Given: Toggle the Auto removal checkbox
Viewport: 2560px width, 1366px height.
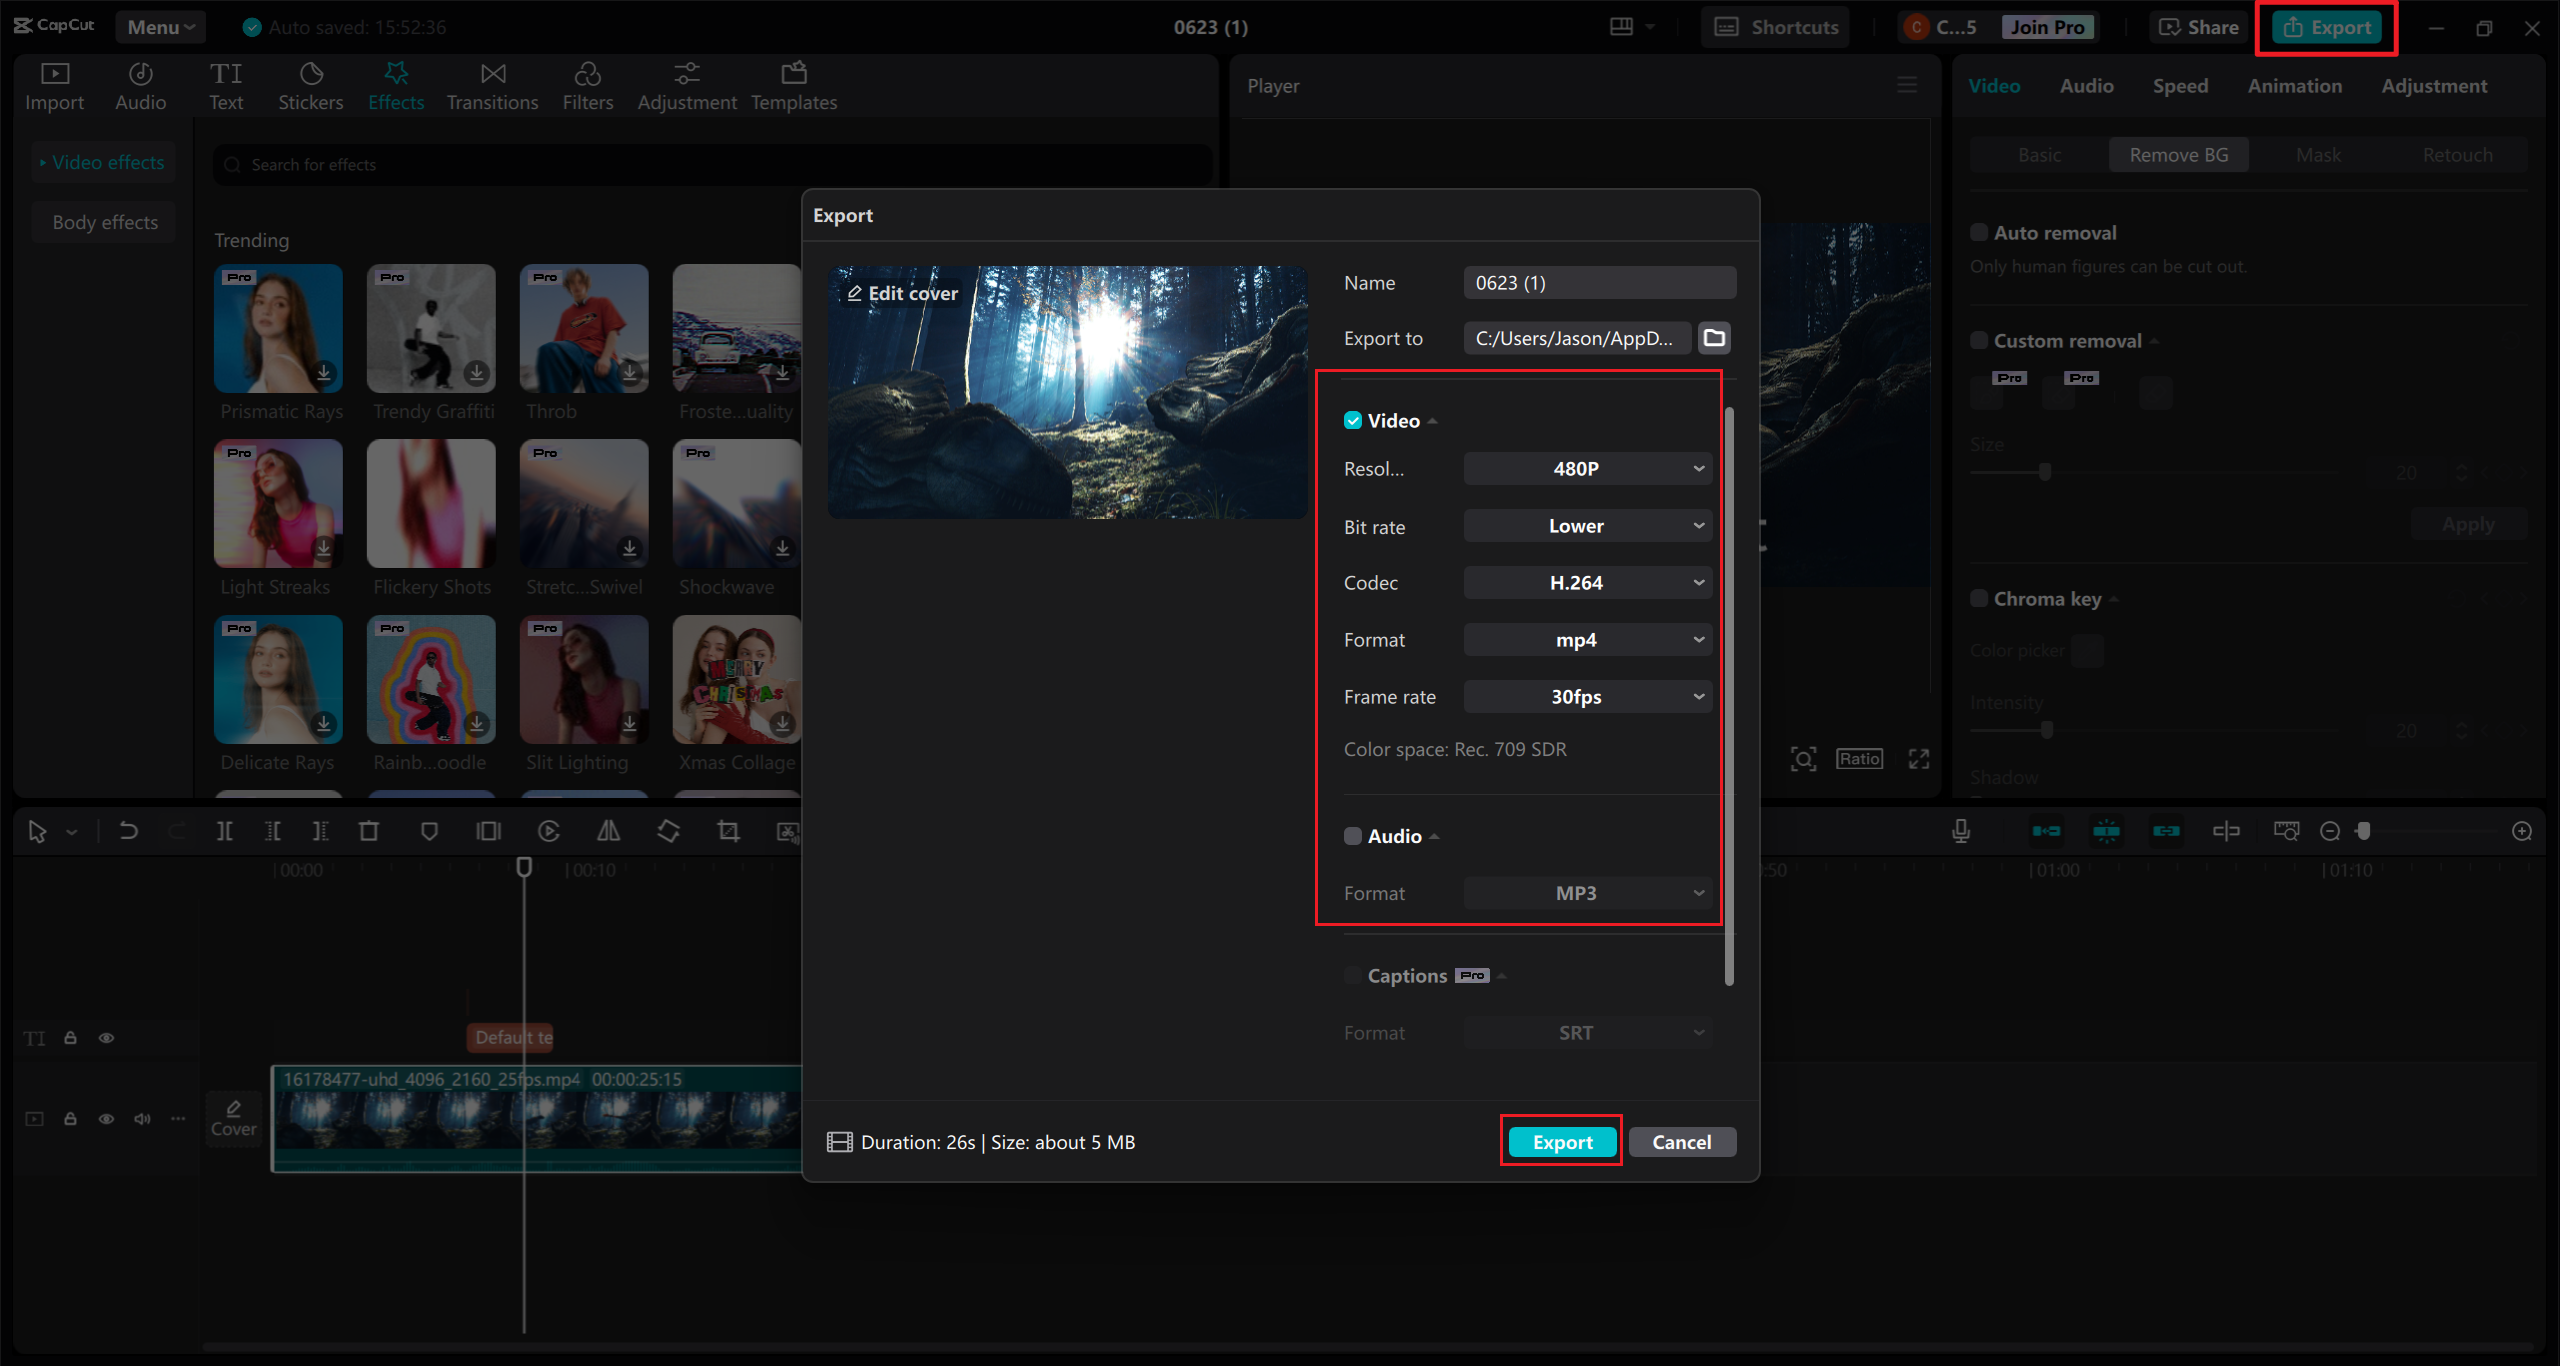Looking at the screenshot, I should click(x=1978, y=233).
